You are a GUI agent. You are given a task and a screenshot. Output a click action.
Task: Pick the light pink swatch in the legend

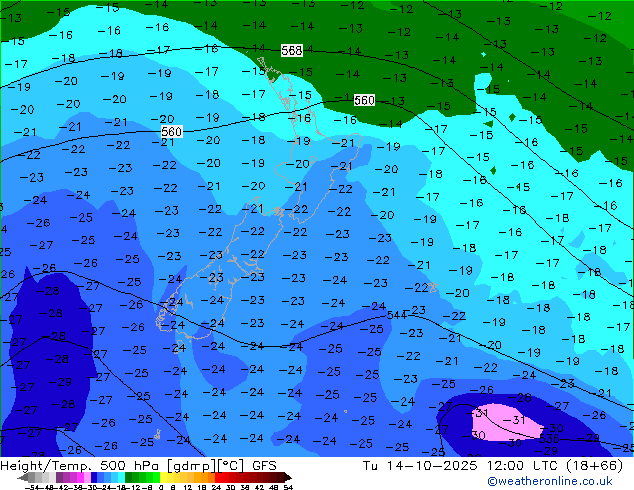pos(87,478)
